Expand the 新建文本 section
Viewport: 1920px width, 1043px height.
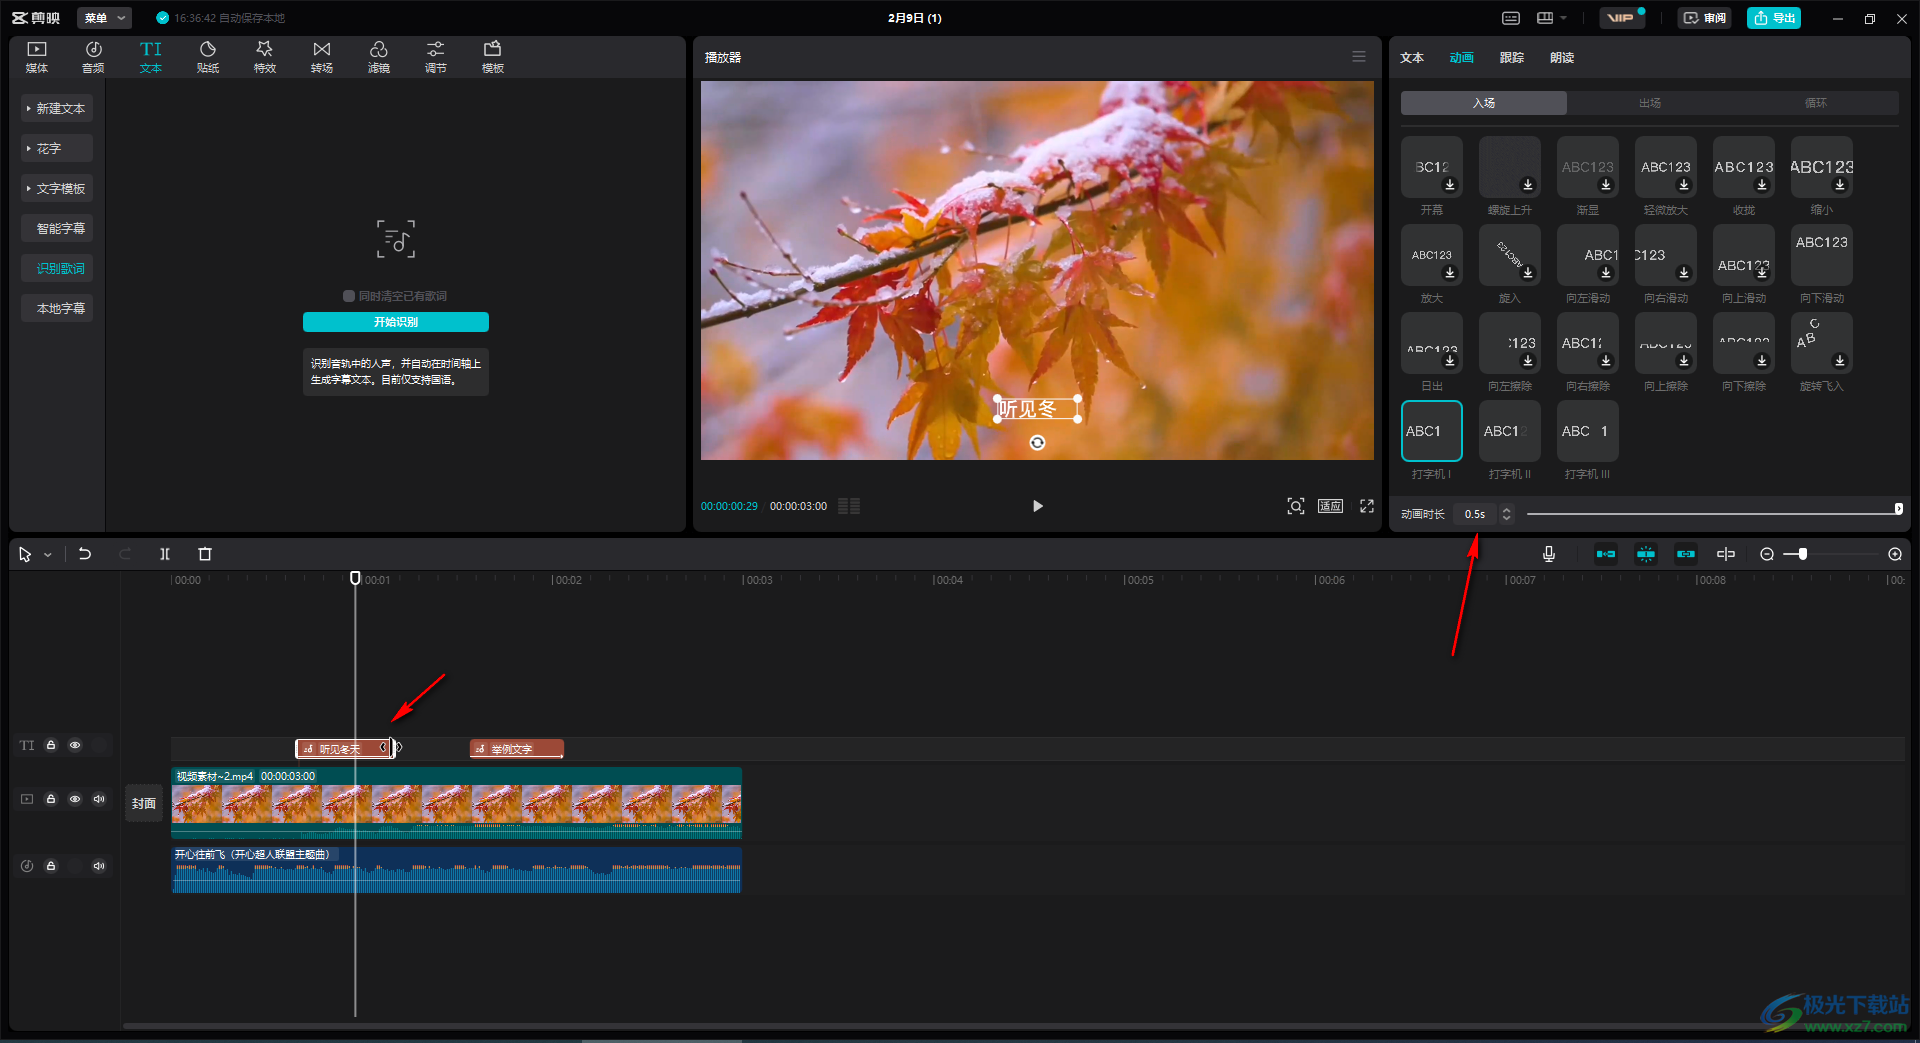tap(57, 108)
